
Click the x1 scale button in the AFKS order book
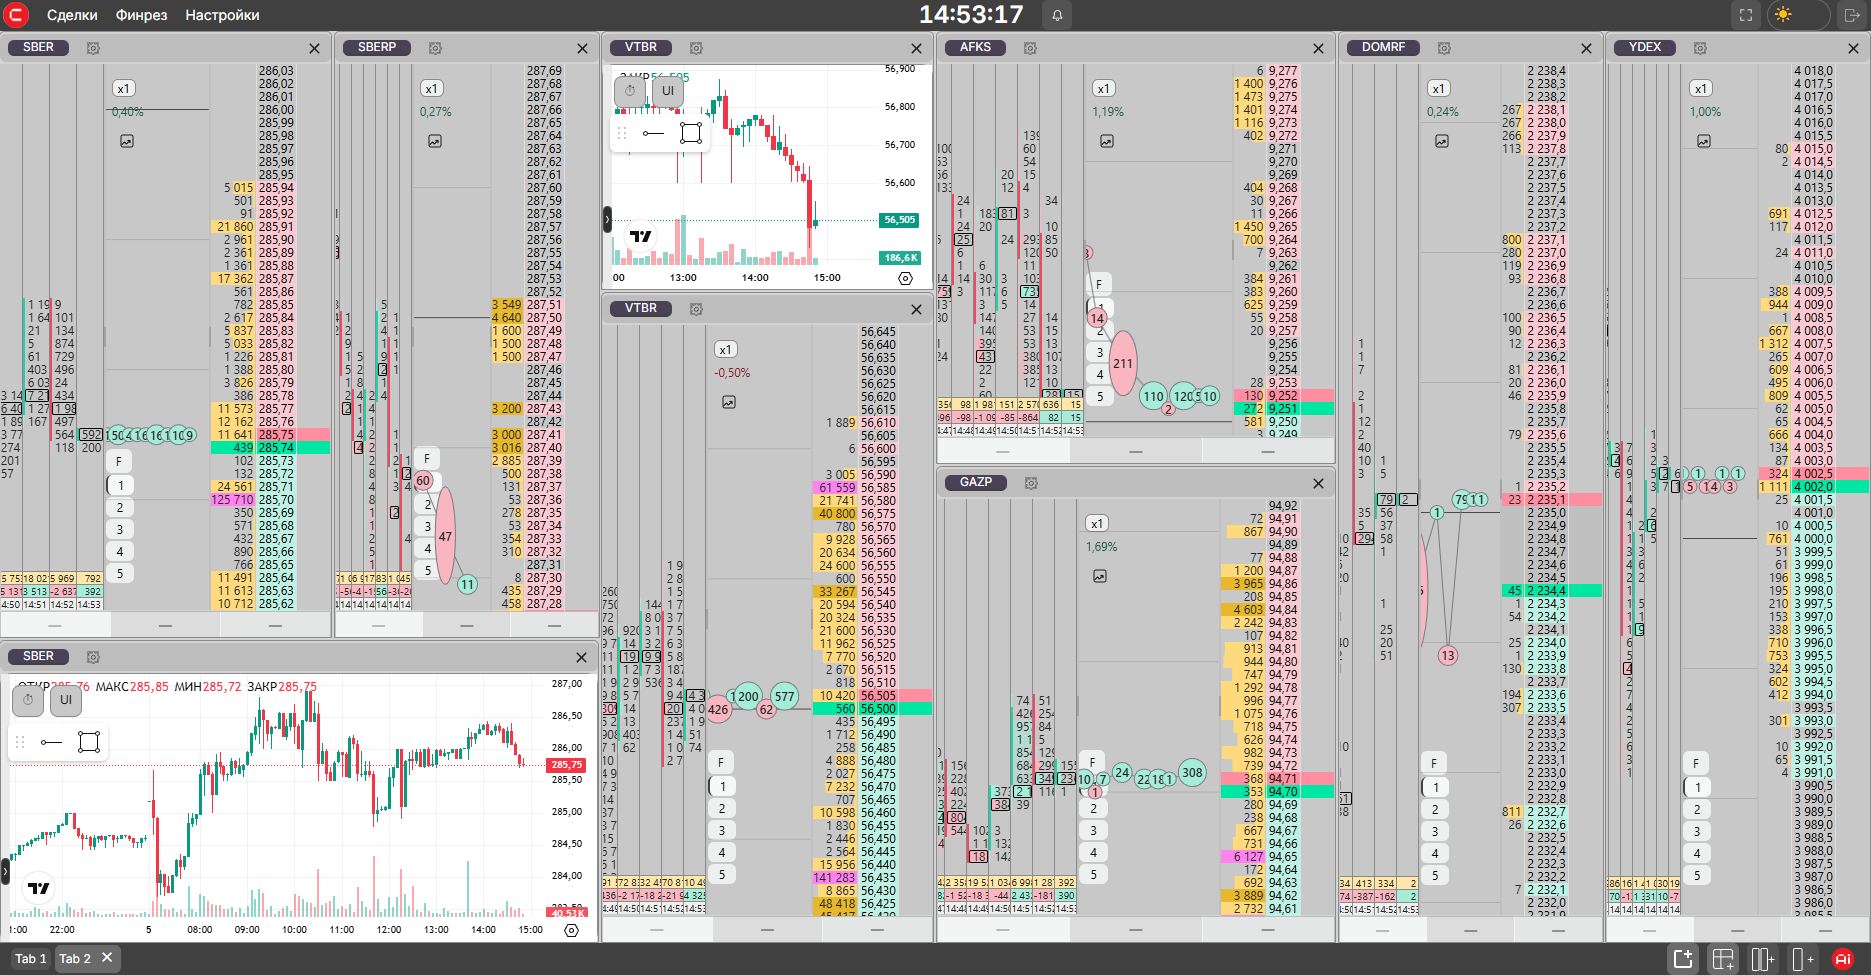coord(1103,88)
